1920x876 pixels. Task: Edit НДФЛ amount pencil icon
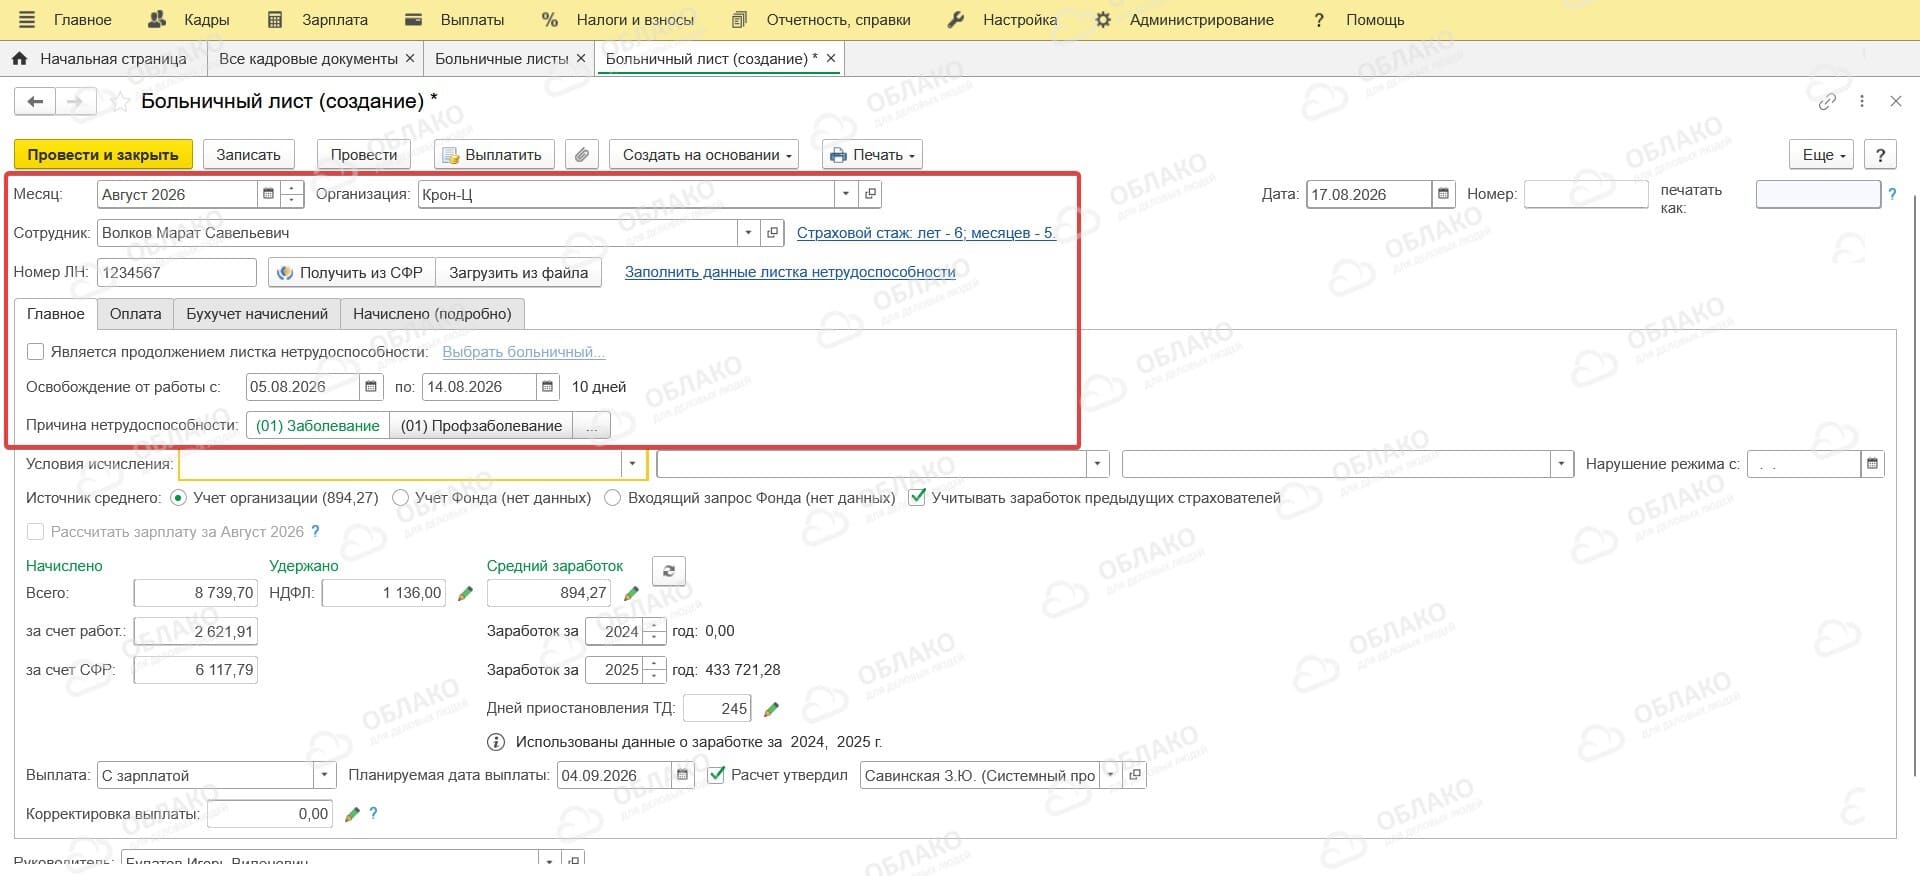pyautogui.click(x=465, y=594)
